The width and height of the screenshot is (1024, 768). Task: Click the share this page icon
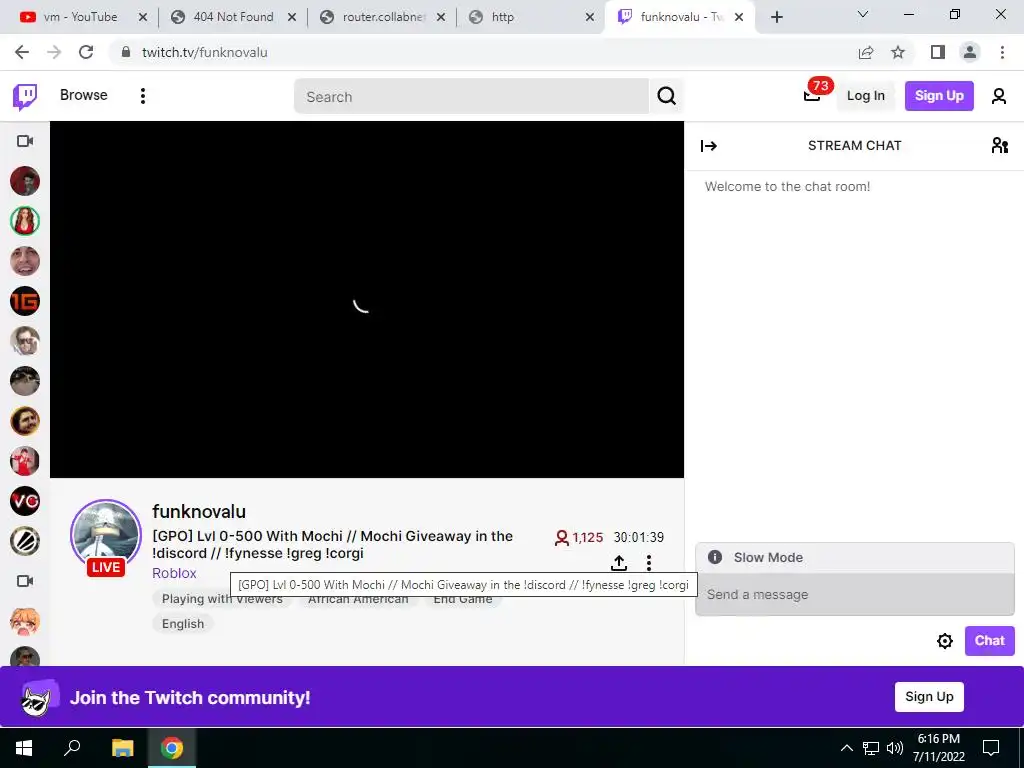866,52
